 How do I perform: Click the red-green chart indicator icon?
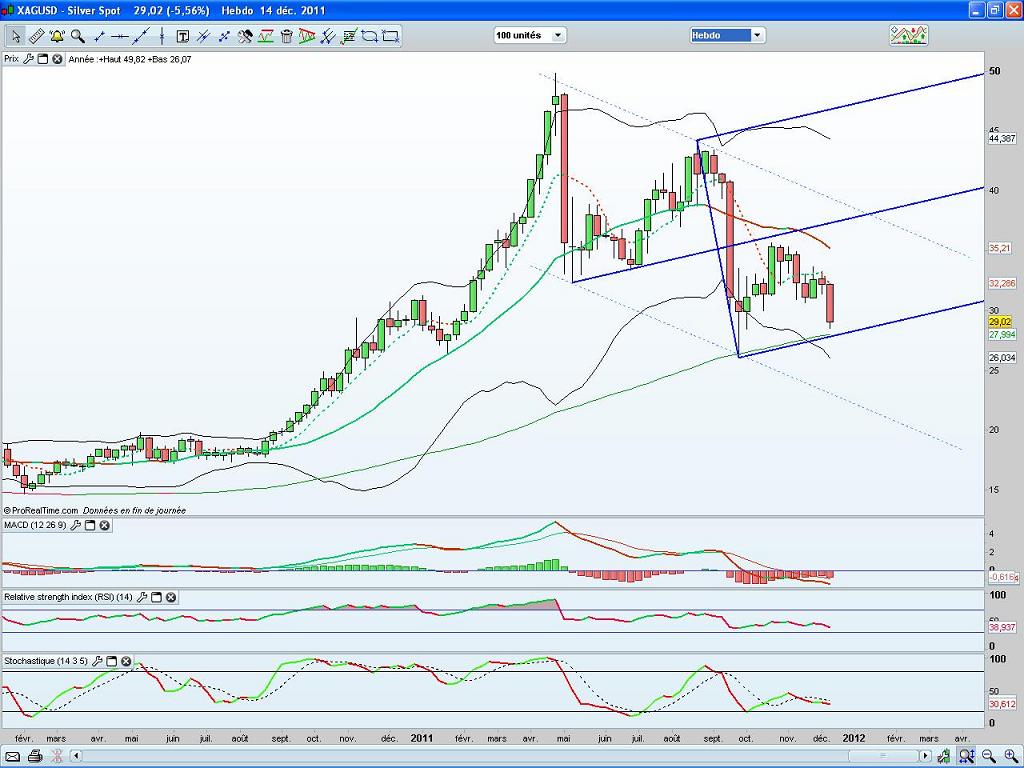tap(265, 36)
